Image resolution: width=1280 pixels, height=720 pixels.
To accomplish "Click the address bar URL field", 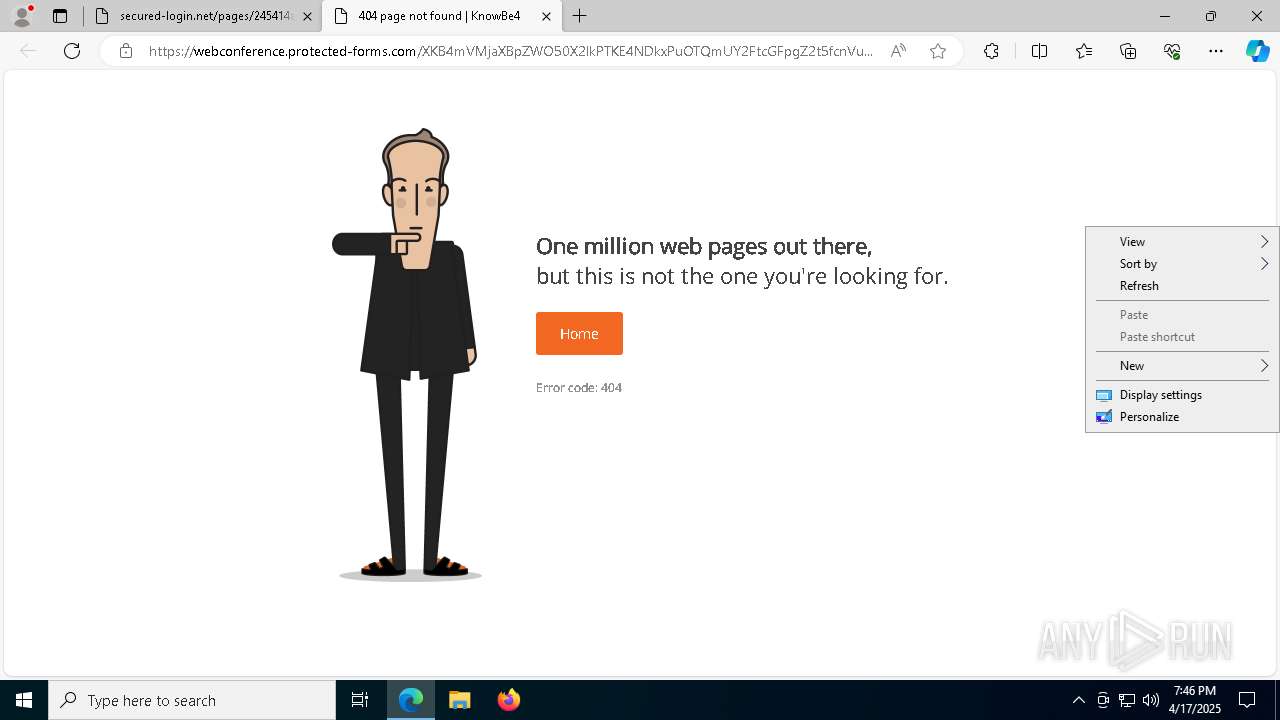I will click(x=510, y=51).
